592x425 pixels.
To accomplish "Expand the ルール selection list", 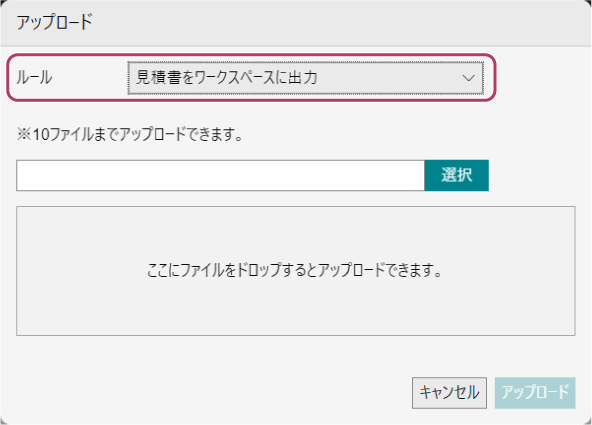I will 305,78.
